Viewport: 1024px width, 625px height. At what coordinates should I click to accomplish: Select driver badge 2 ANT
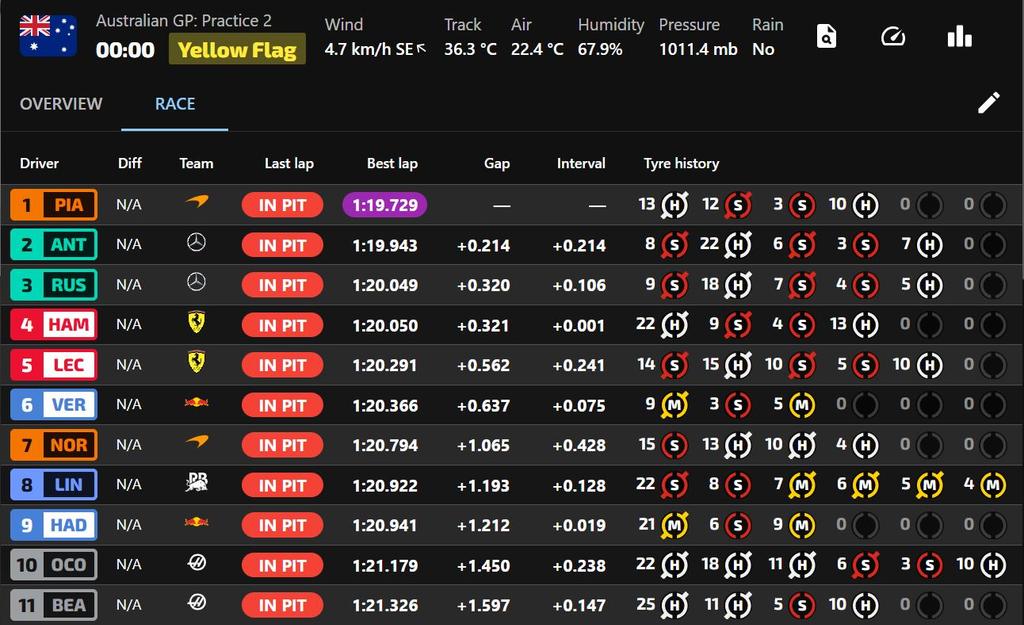pos(54,245)
